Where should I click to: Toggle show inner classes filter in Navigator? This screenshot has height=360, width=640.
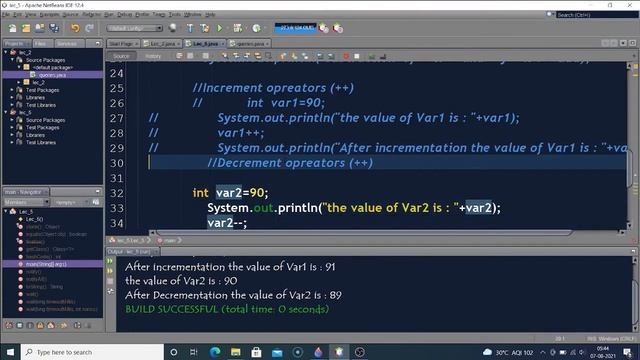pos(51,325)
